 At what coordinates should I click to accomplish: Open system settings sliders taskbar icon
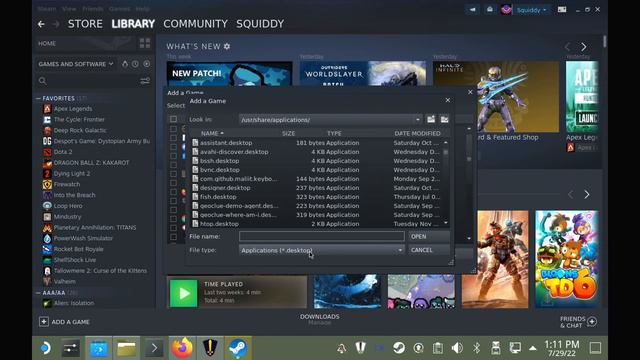[x=71, y=348]
